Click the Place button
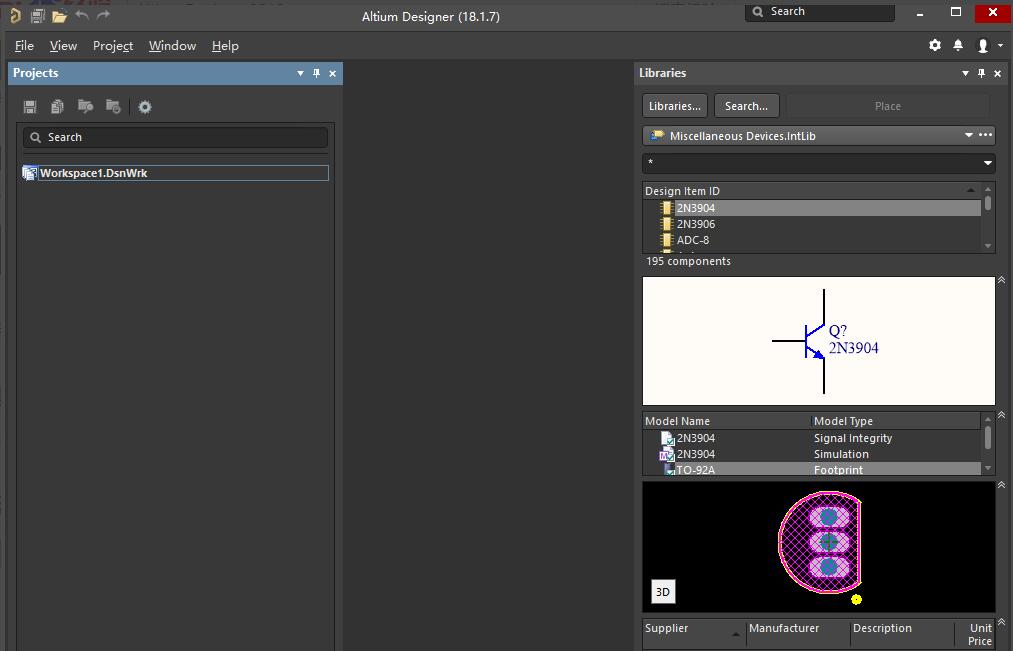1013x651 pixels. point(888,106)
